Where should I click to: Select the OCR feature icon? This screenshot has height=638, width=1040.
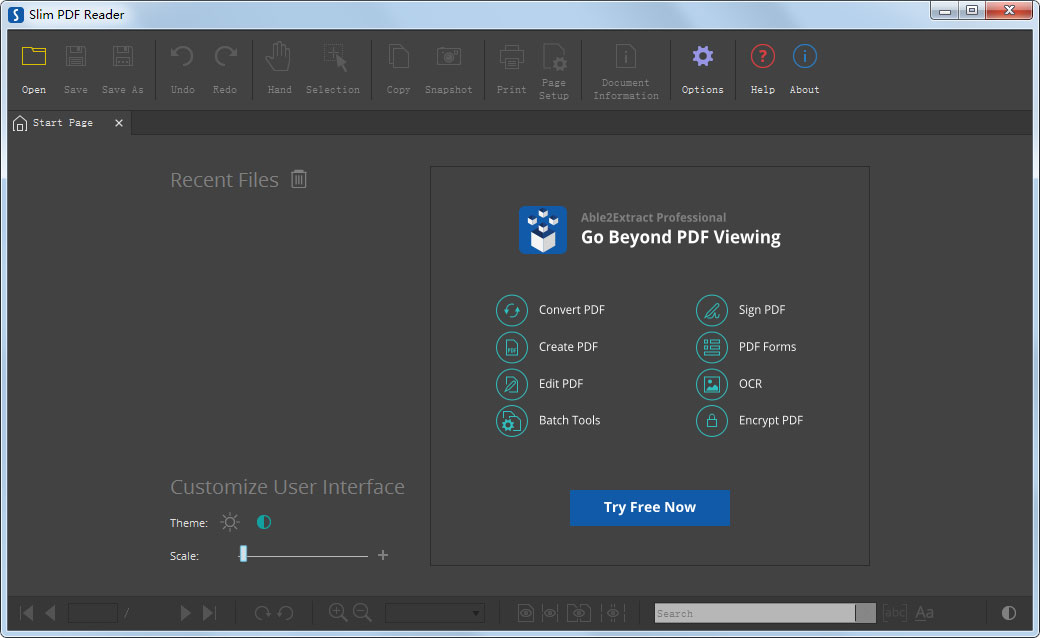click(x=712, y=384)
